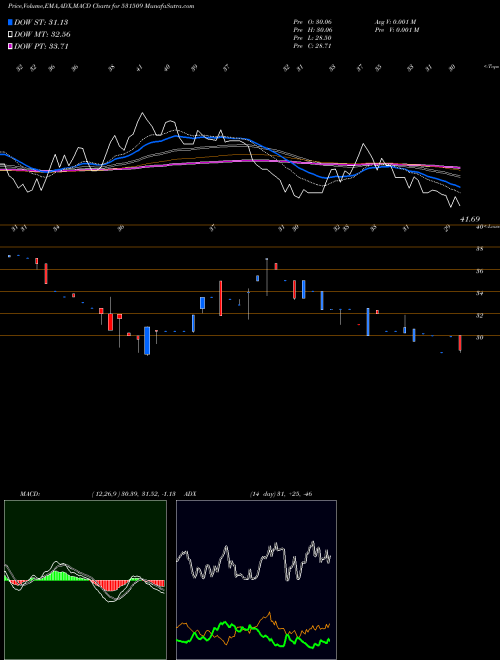Click the 'Pre L: 28.50' value
Screen dimensions: 500x660
click(x=313, y=38)
